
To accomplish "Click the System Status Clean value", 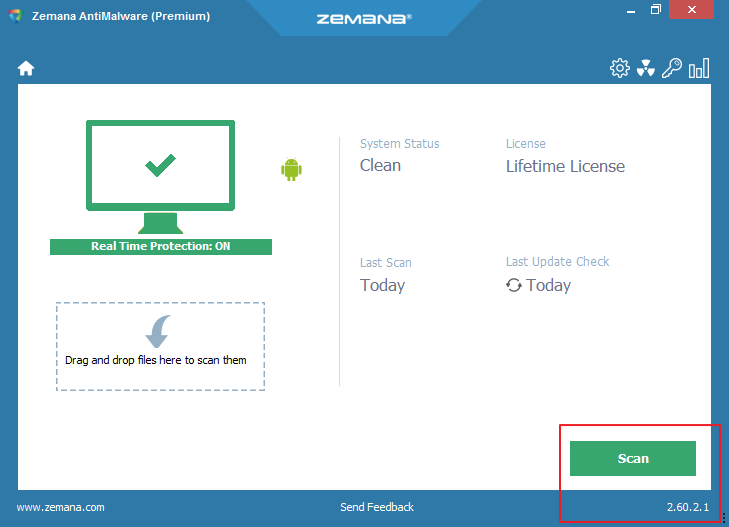I will click(x=380, y=165).
